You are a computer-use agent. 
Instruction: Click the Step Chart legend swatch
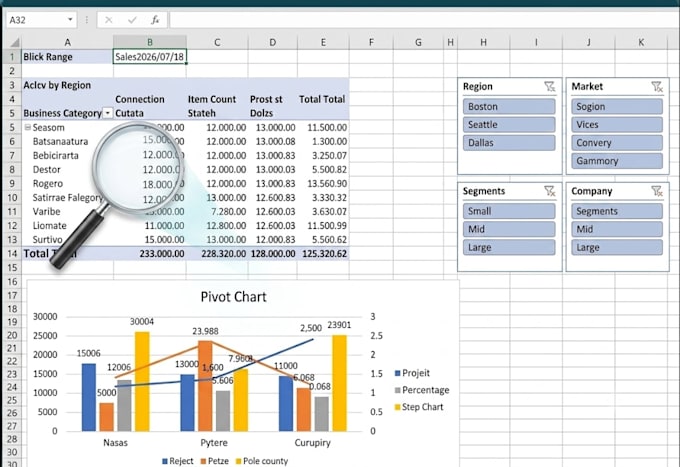(397, 407)
